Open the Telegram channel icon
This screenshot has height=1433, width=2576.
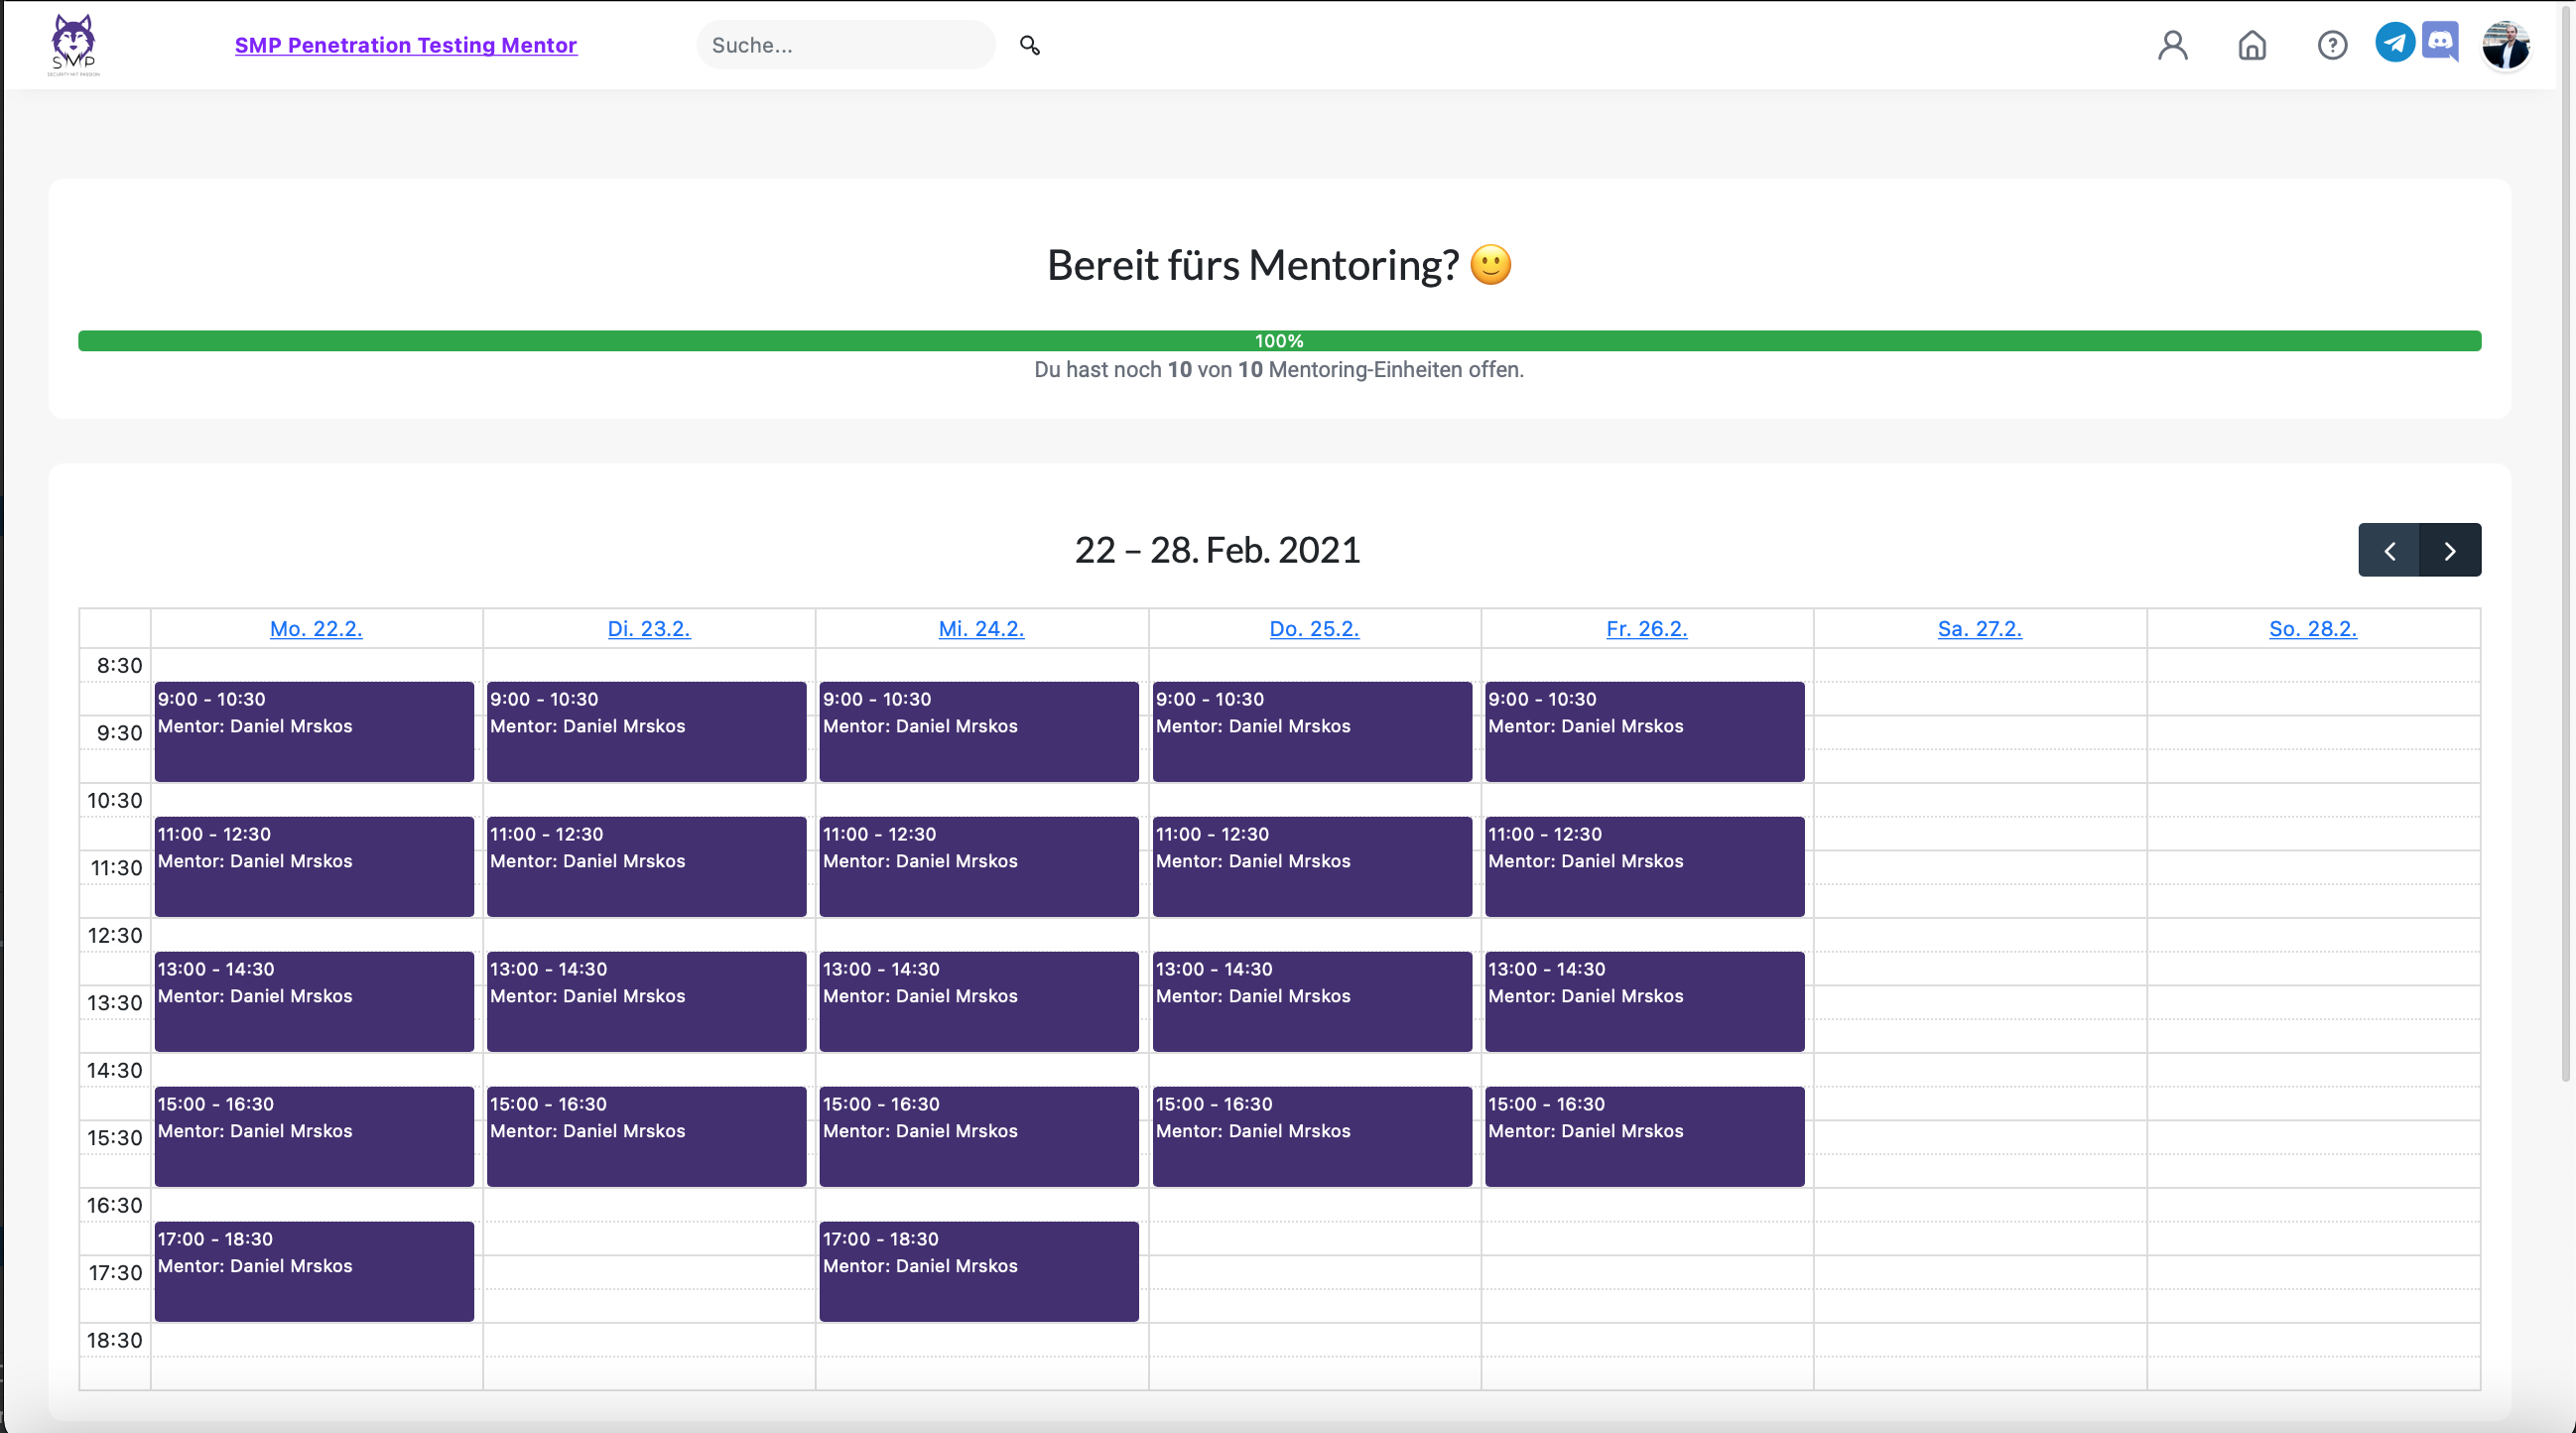[x=2394, y=42]
